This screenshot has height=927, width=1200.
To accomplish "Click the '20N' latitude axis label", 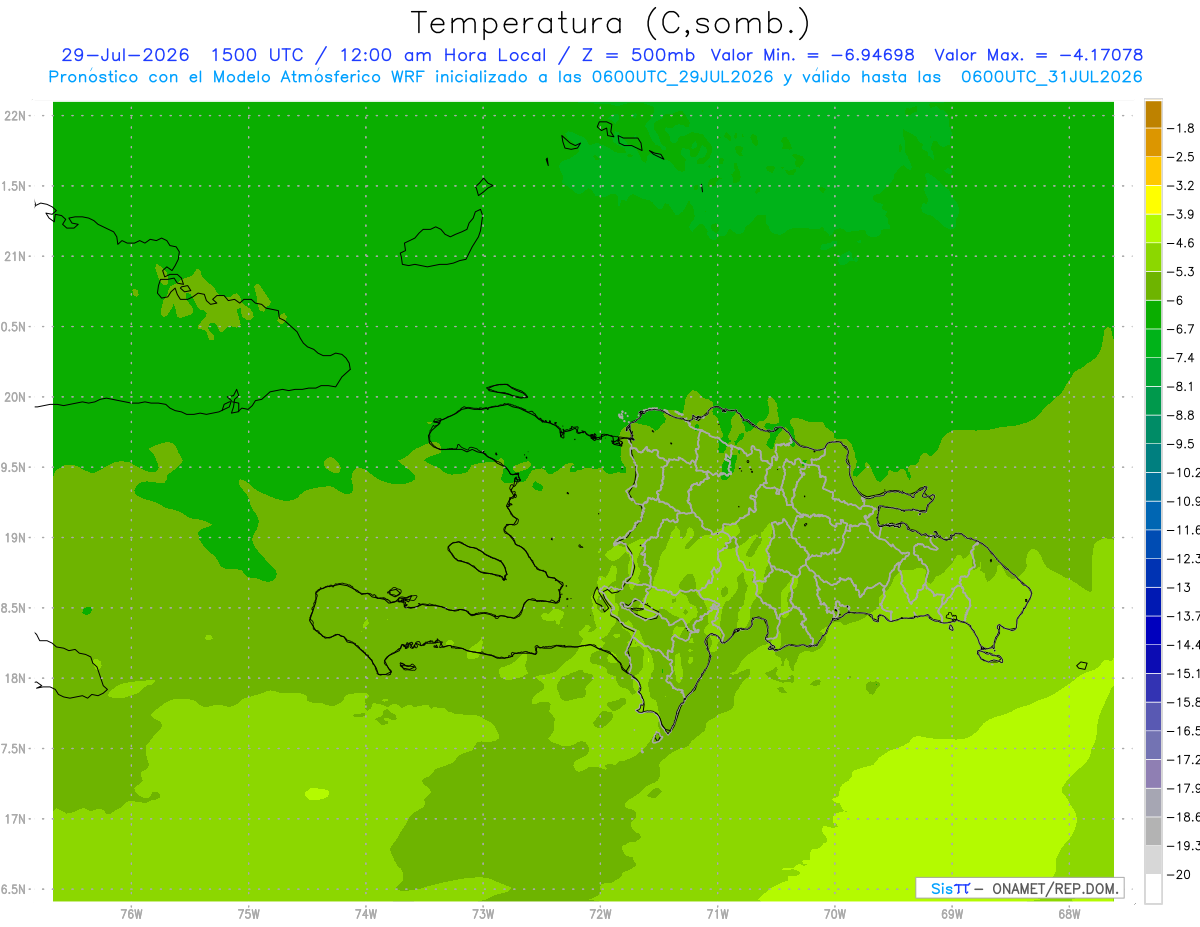I will (x=16, y=397).
